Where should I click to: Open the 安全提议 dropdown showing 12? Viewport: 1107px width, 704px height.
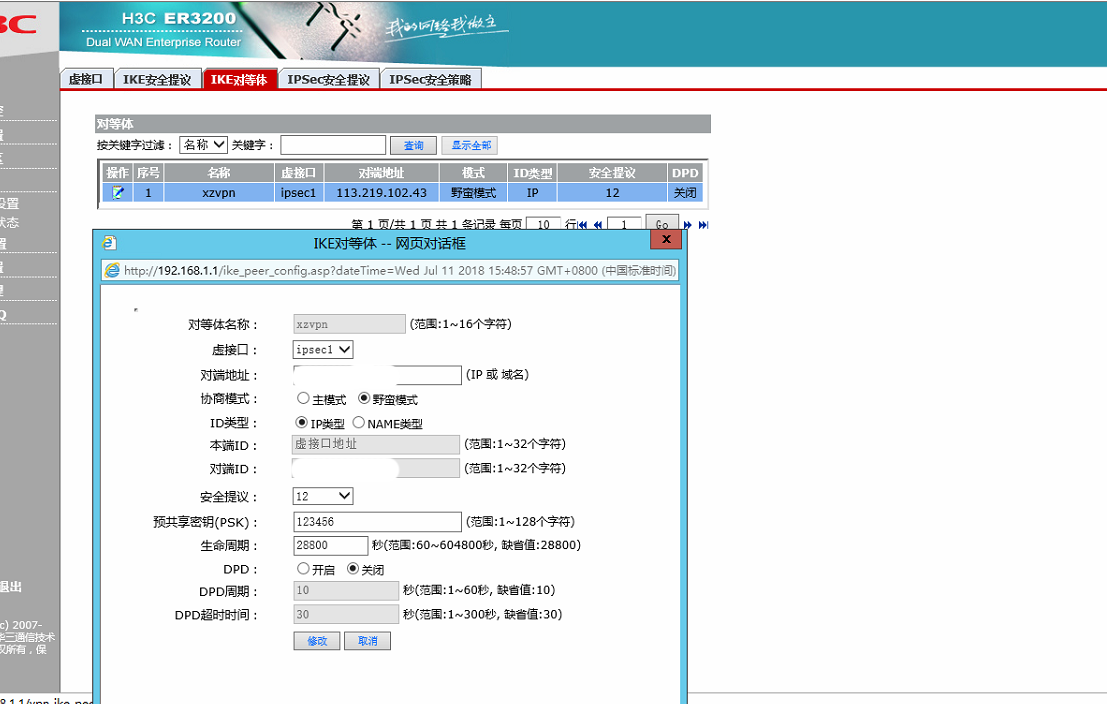[323, 496]
